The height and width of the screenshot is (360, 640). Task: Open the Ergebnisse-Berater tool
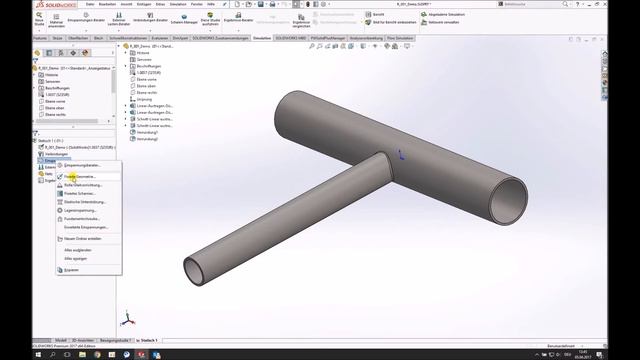point(238,17)
